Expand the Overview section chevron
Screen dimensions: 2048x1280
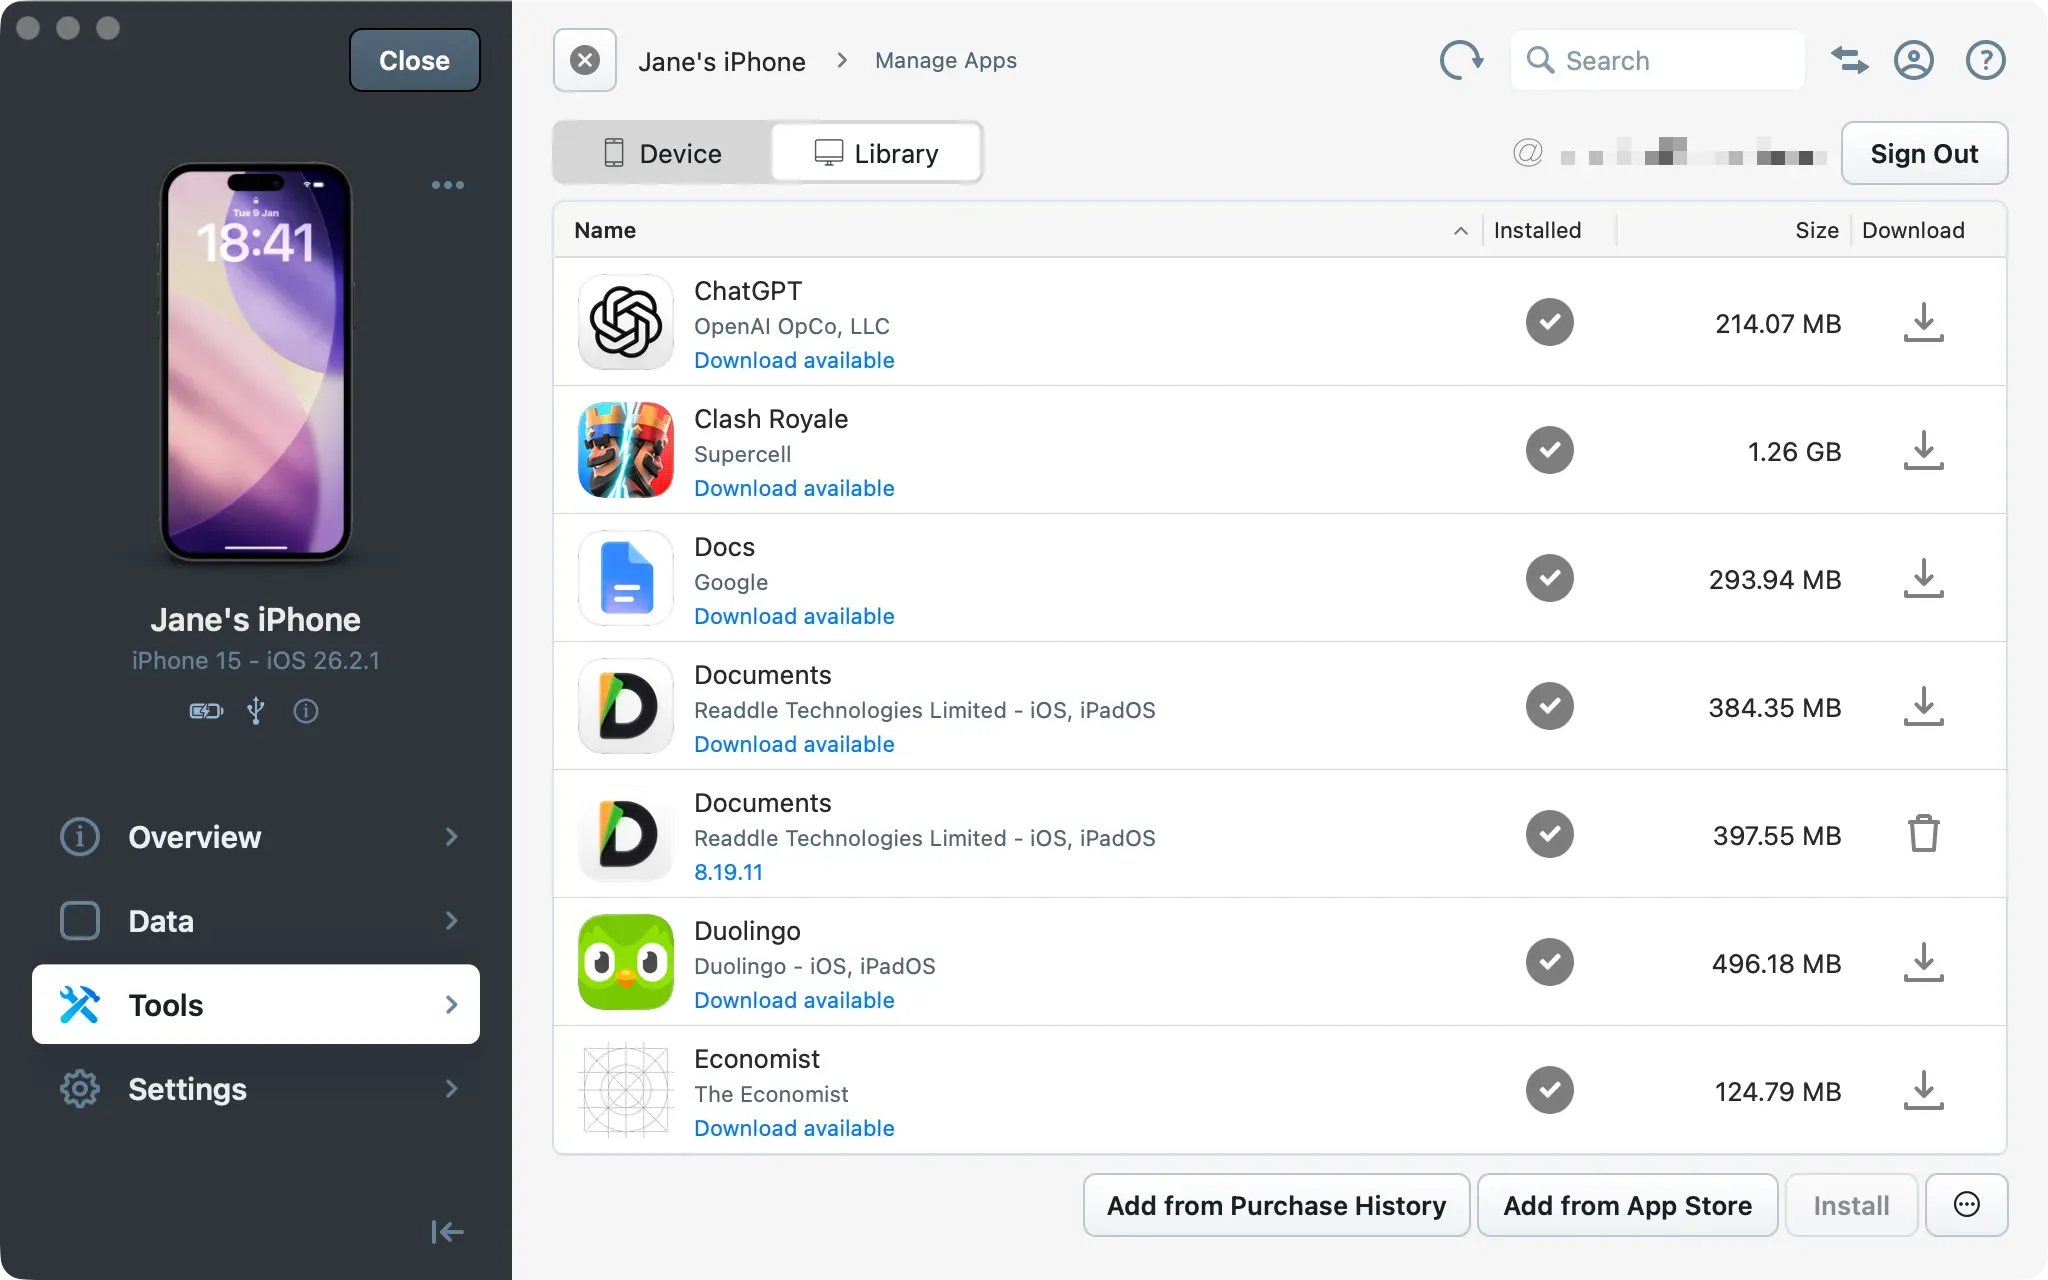(x=451, y=836)
